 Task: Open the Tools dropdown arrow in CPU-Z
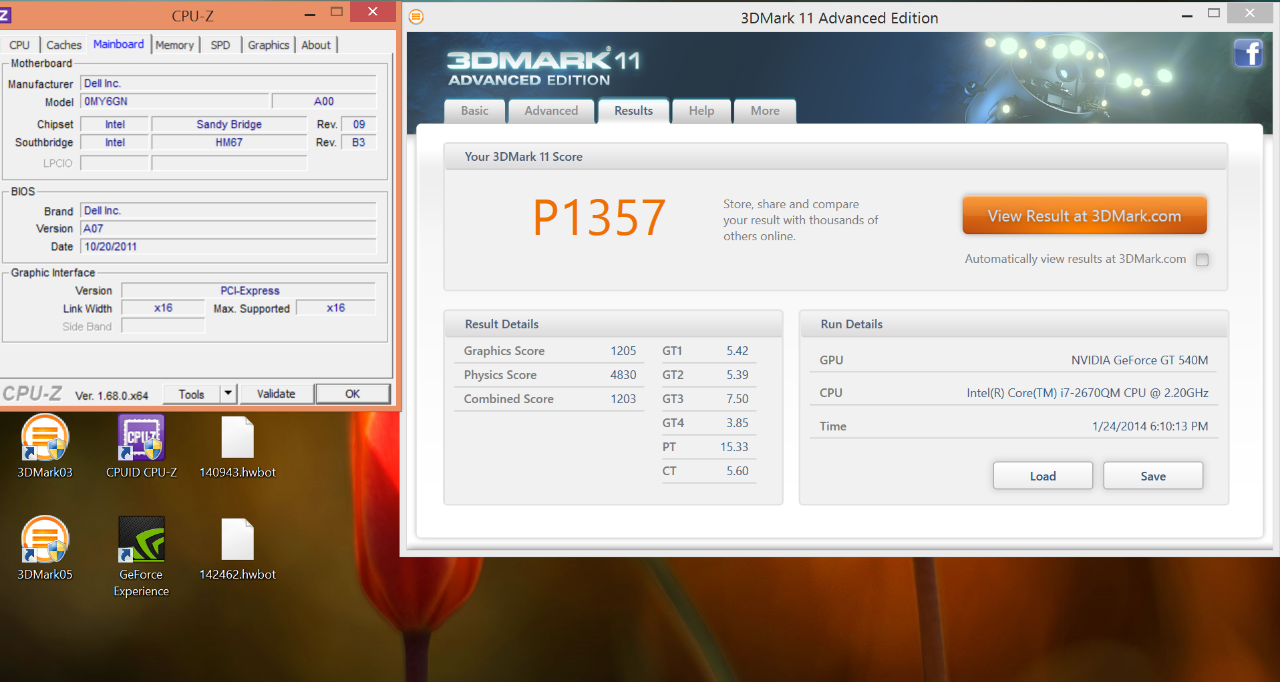click(x=228, y=394)
